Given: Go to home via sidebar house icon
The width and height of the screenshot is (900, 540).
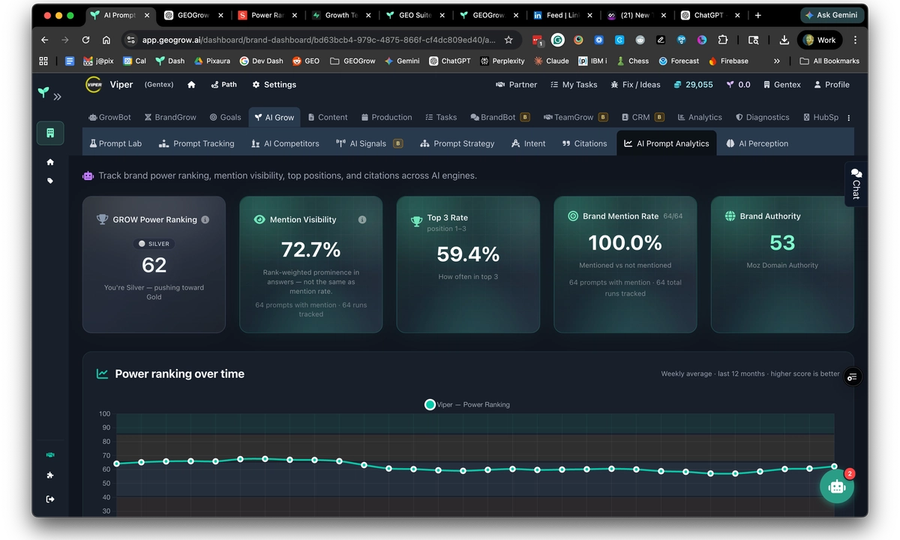Looking at the screenshot, I should (x=50, y=162).
